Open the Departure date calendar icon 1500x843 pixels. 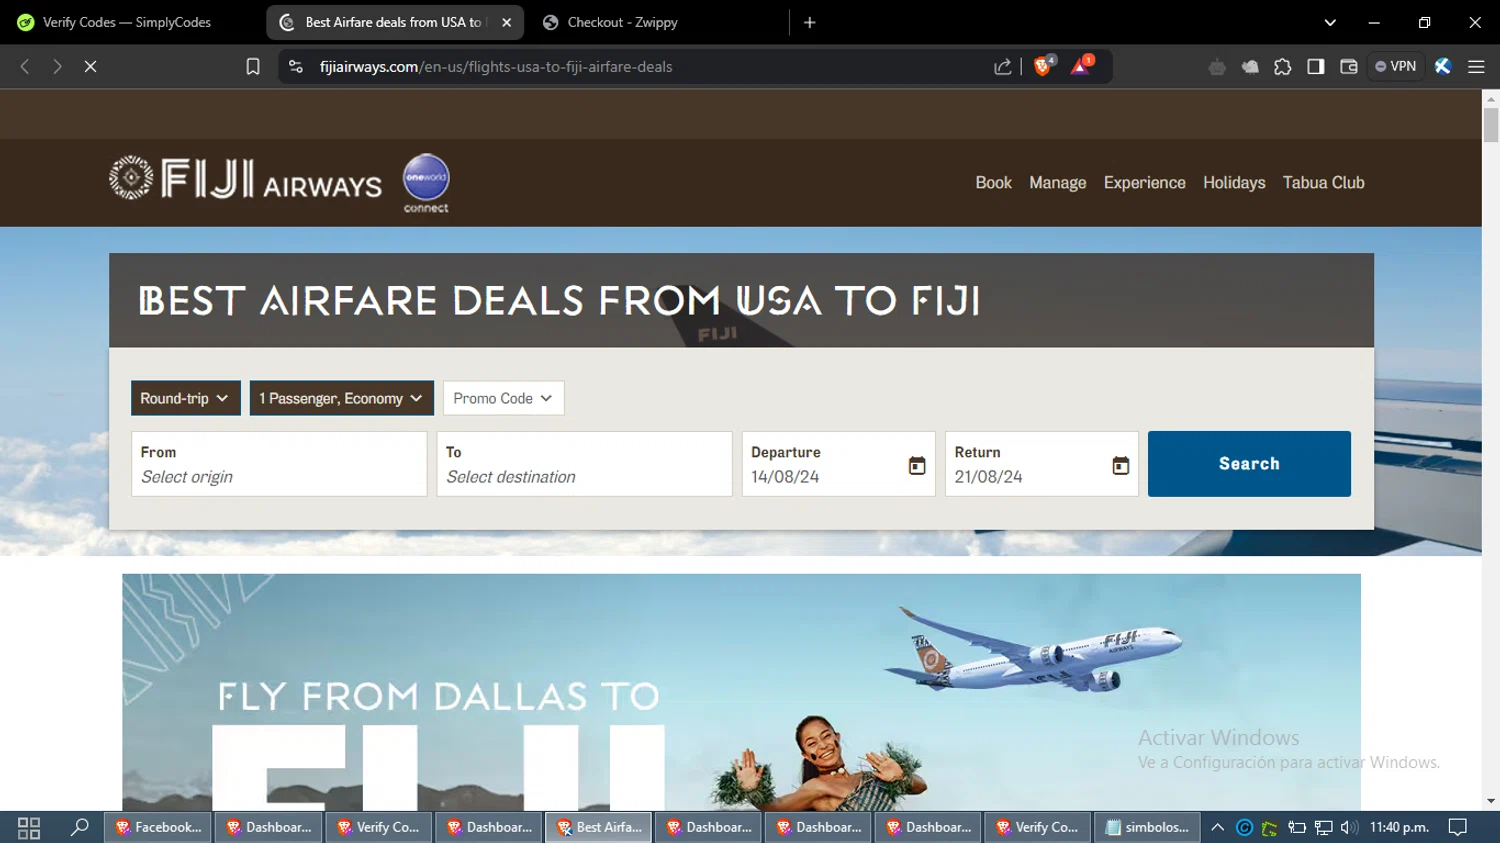[x=917, y=465]
